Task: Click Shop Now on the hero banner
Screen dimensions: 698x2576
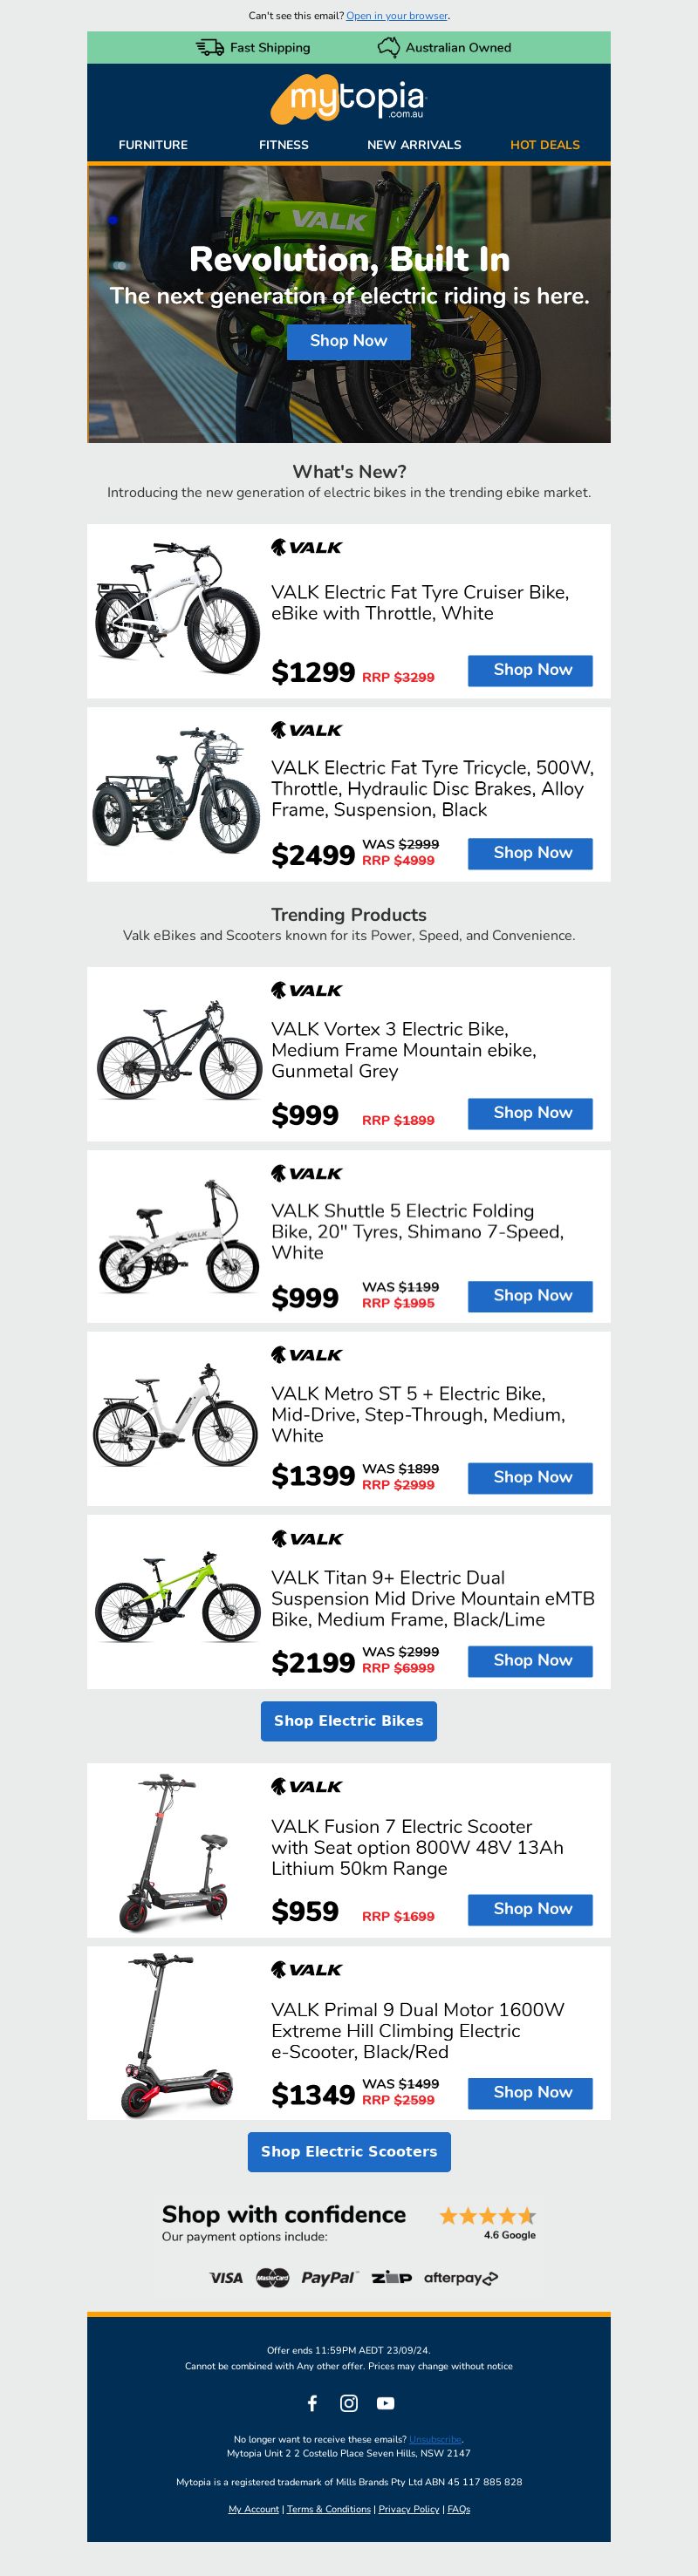Action: coord(349,341)
